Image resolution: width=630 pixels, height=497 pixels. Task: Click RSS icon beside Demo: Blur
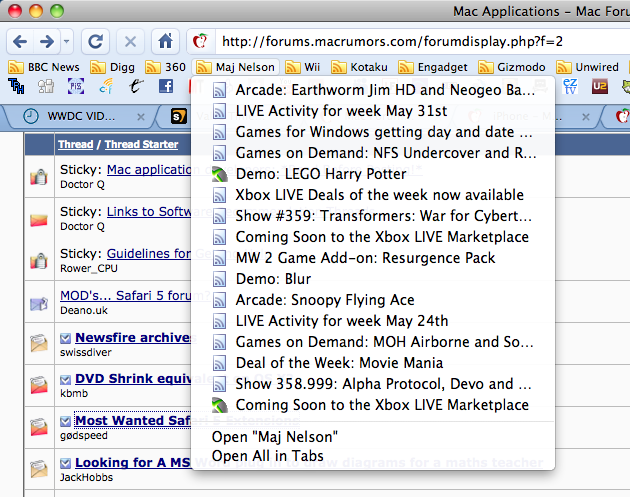coord(219,279)
